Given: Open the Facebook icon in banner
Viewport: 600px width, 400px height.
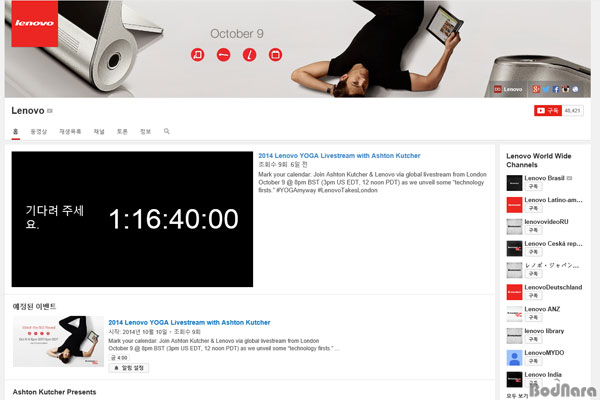Looking at the screenshot, I should (x=556, y=89).
